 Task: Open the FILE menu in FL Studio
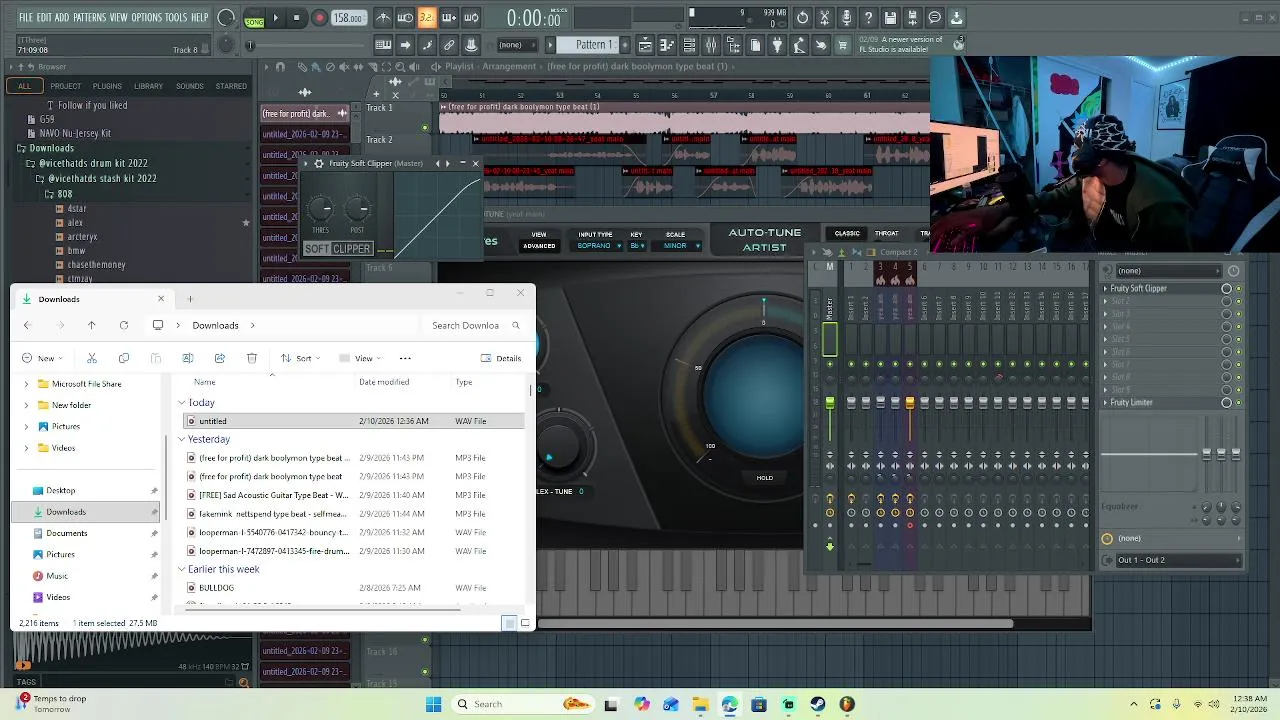click(x=26, y=18)
